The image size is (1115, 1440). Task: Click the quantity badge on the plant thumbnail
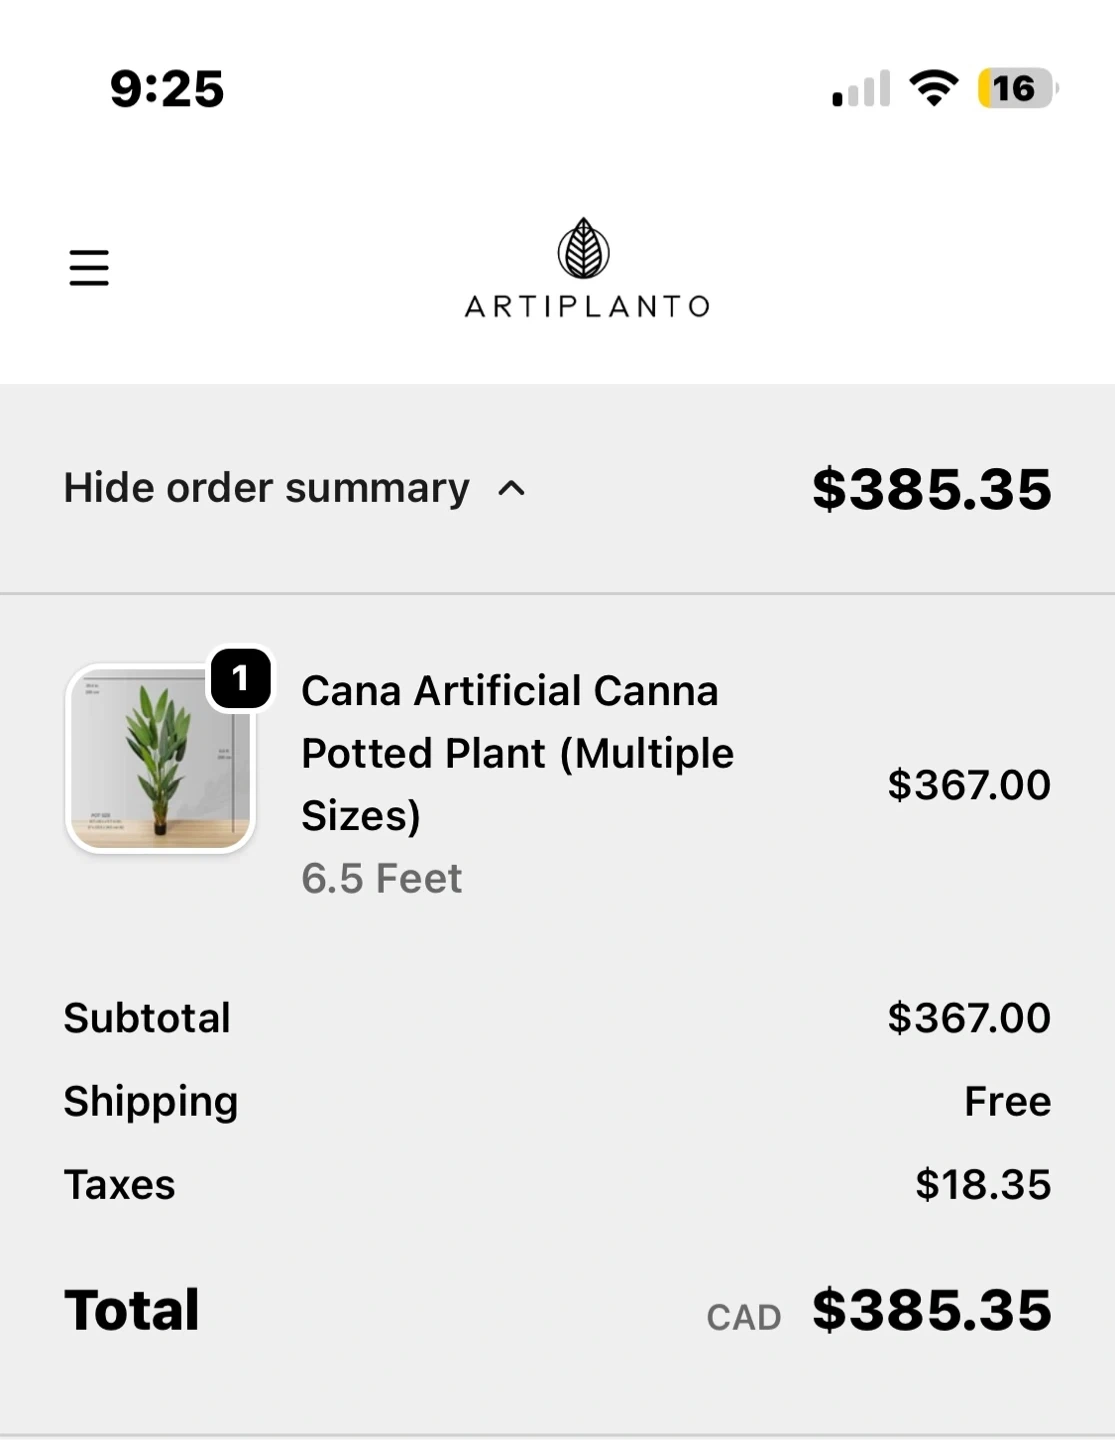(x=240, y=679)
